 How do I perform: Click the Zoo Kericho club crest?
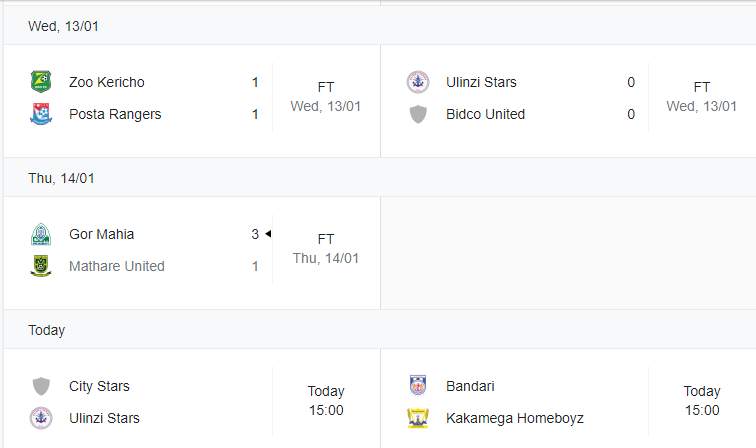41,81
